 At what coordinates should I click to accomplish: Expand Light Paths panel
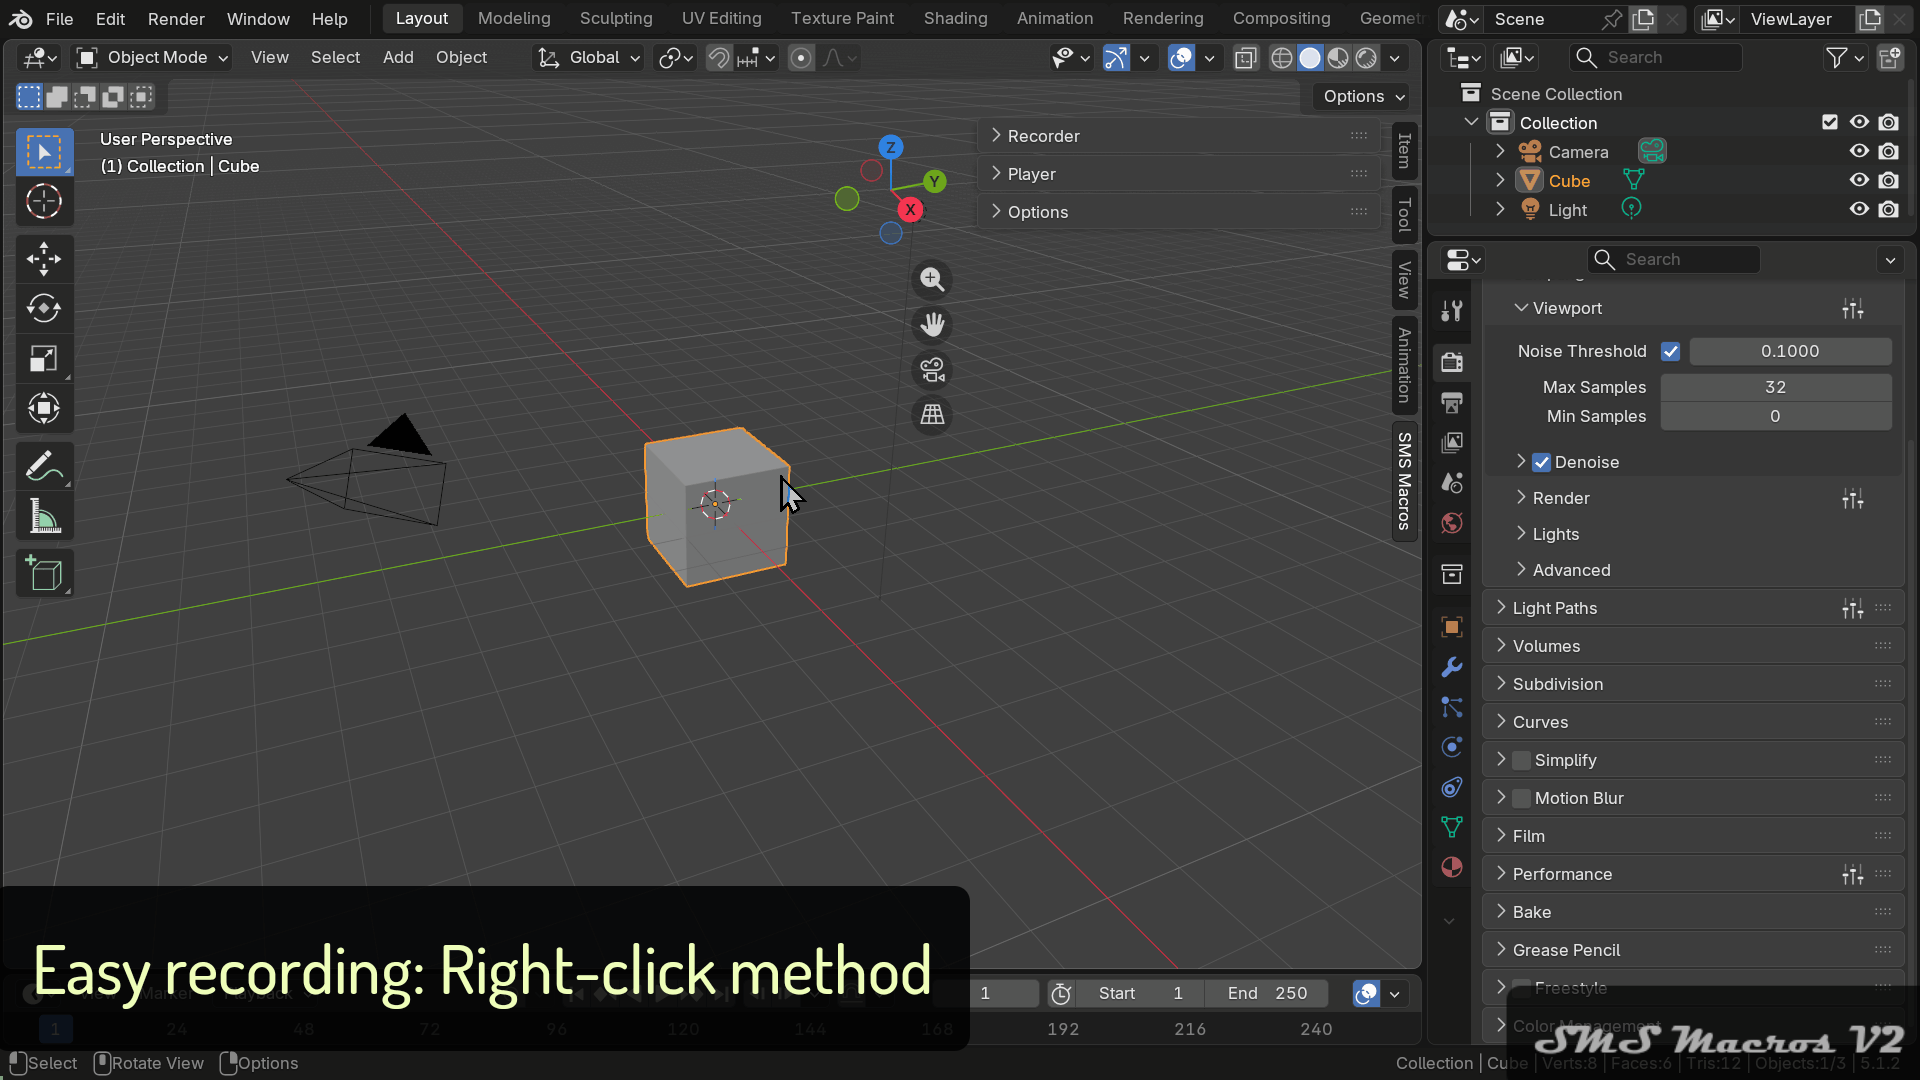tap(1693, 608)
